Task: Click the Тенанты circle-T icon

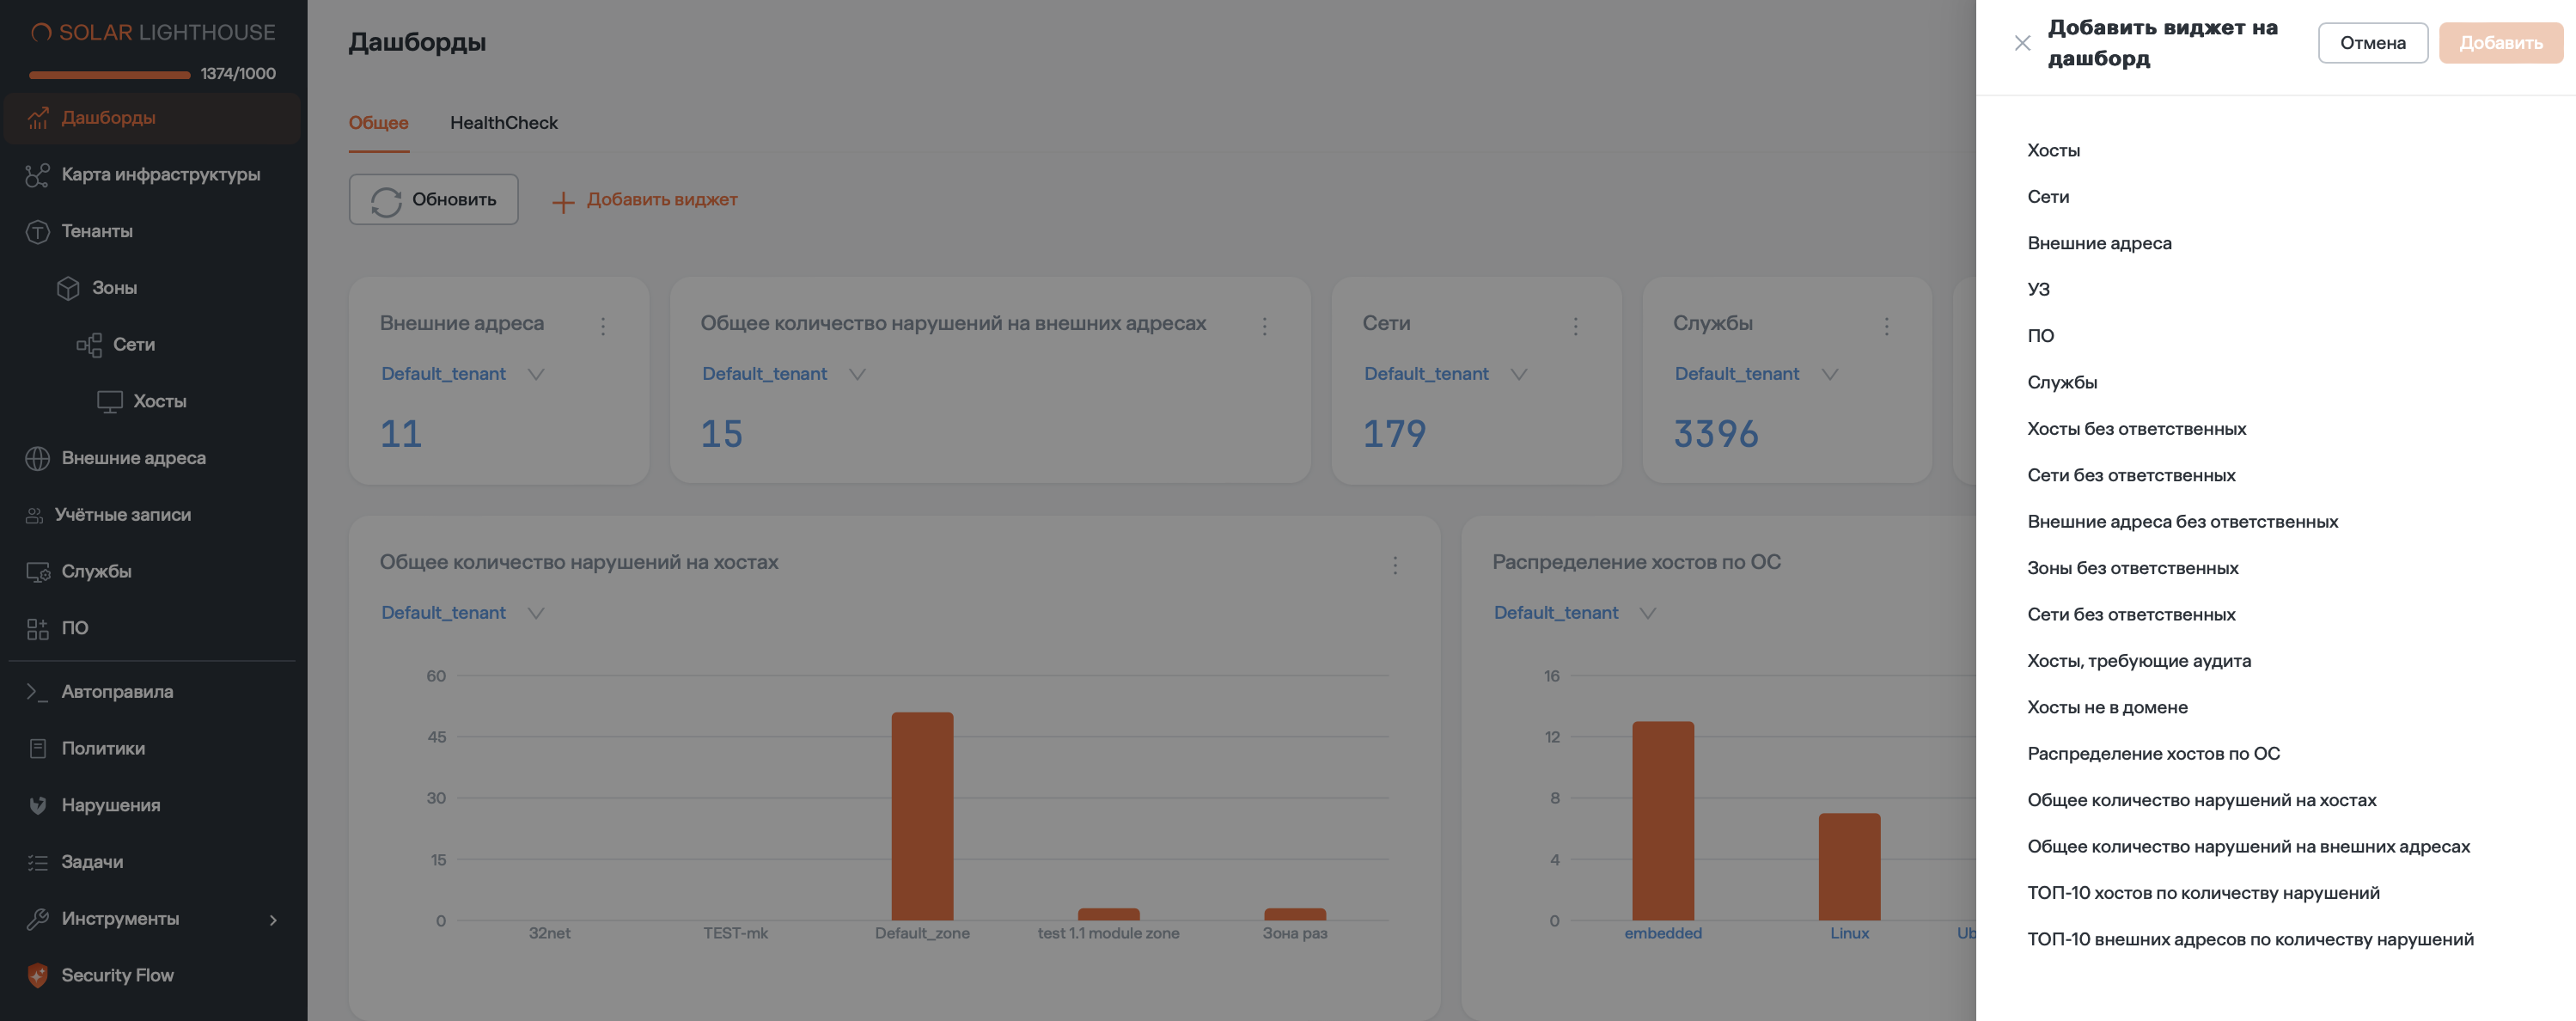Action: click(38, 232)
